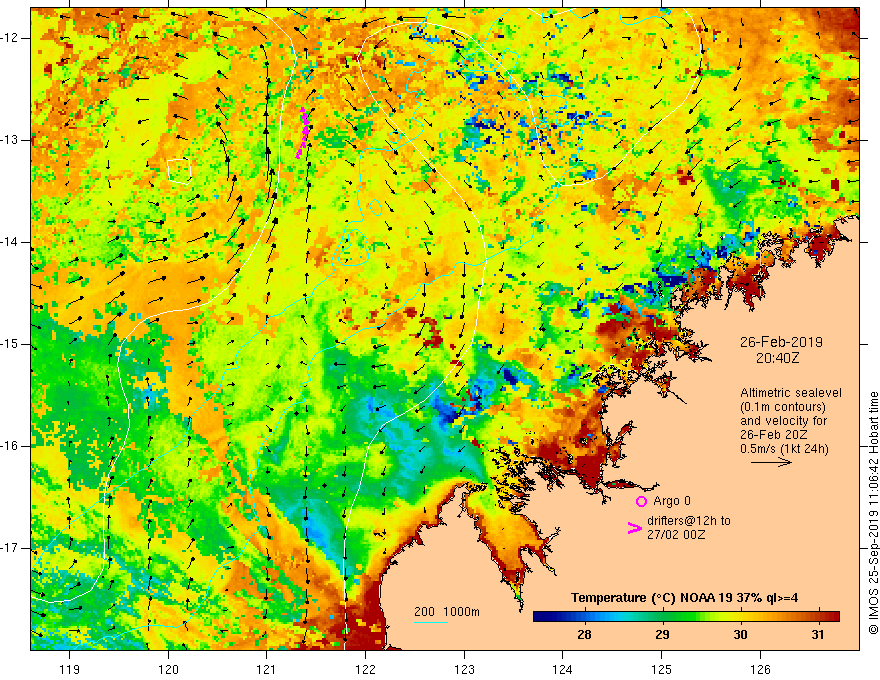Click the latitude axis label -12
This screenshot has width=880, height=680.
pyautogui.click(x=10, y=38)
